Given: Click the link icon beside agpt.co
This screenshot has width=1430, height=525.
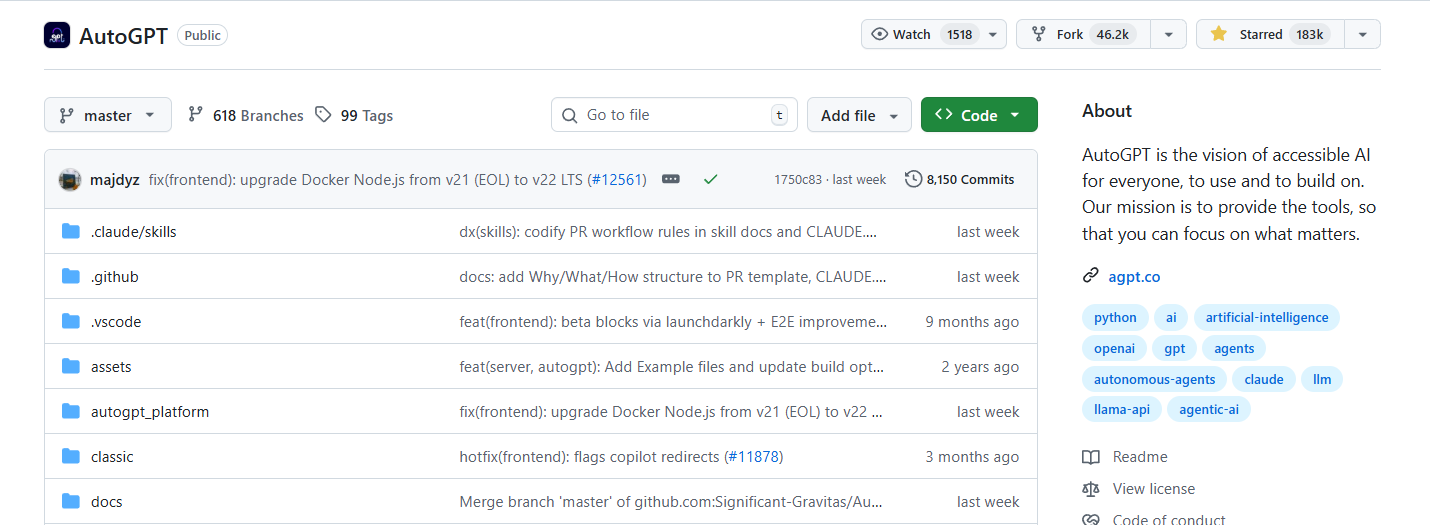Looking at the screenshot, I should pyautogui.click(x=1090, y=276).
